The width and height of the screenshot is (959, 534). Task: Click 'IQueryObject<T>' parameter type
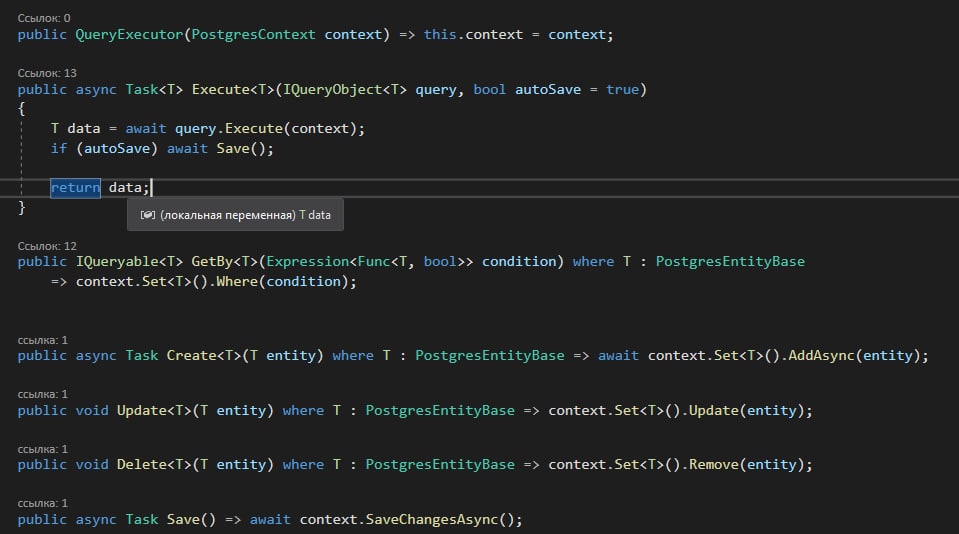click(344, 89)
